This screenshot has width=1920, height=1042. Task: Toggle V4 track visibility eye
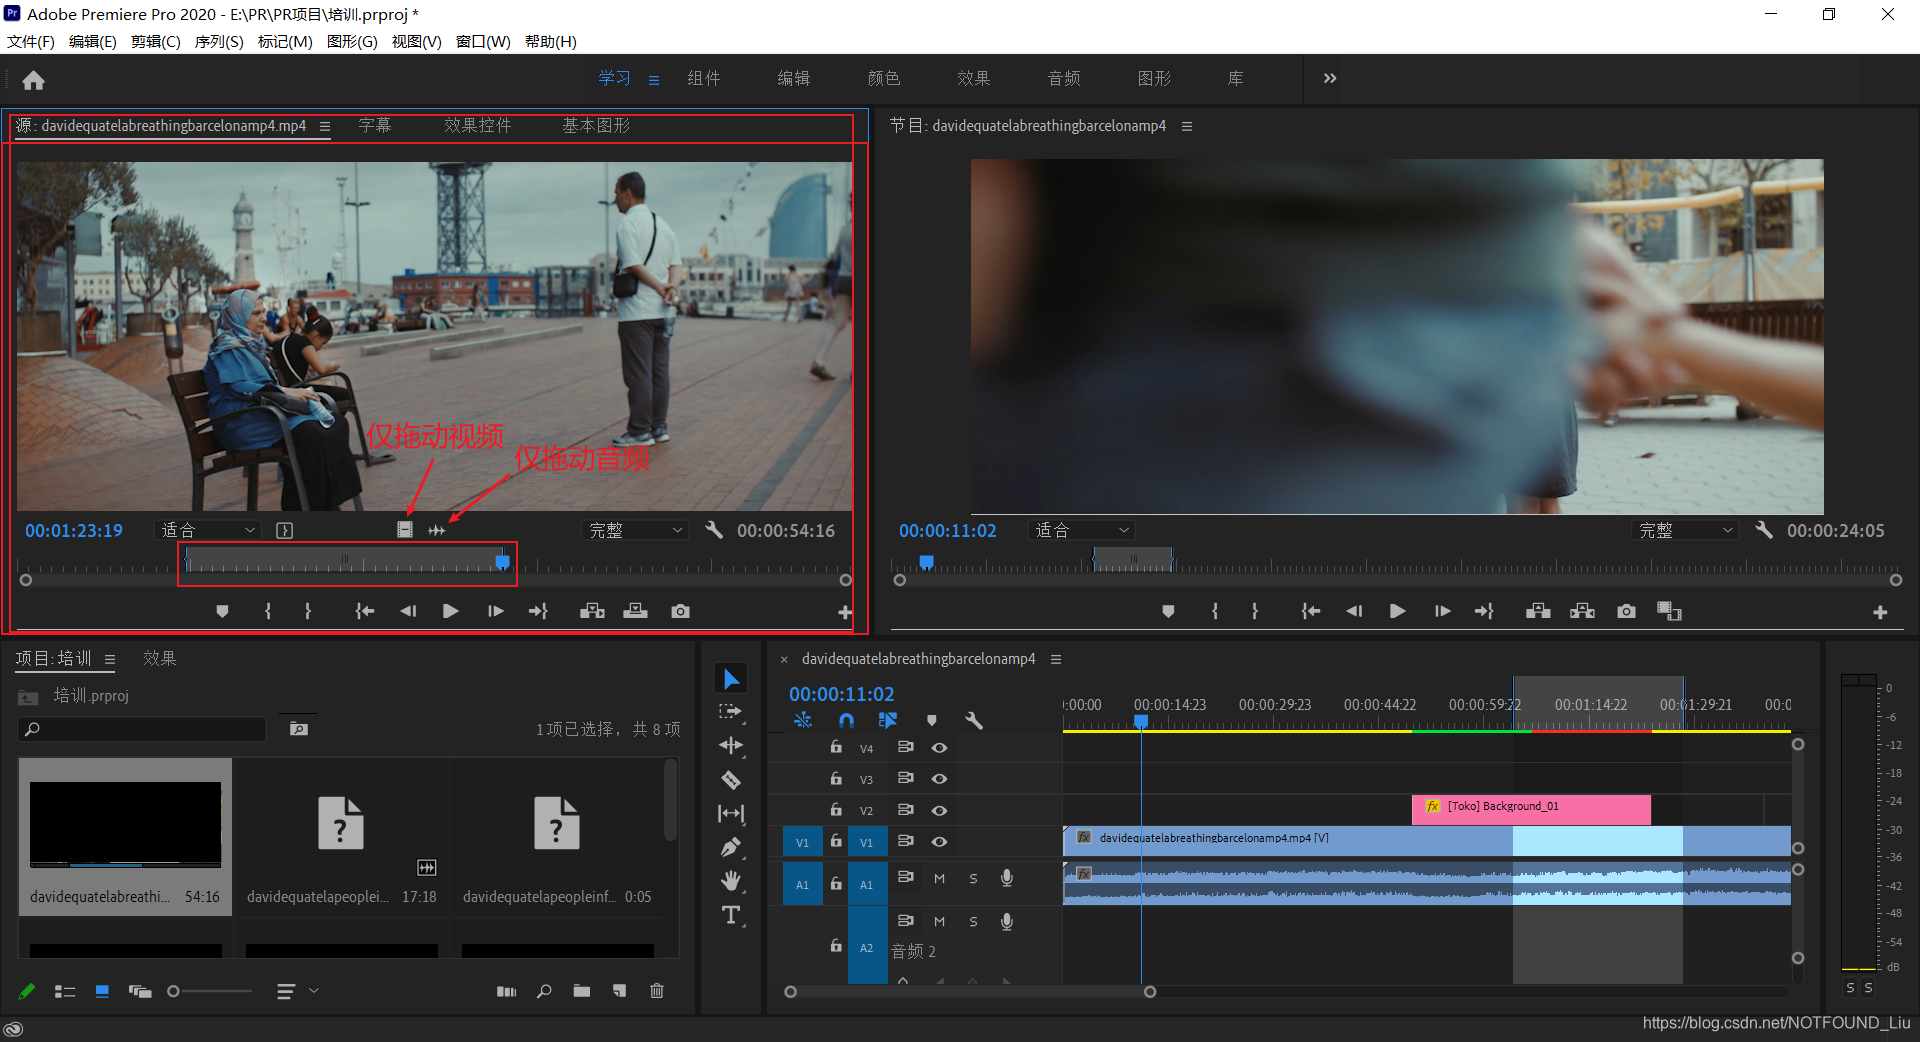[x=939, y=748]
